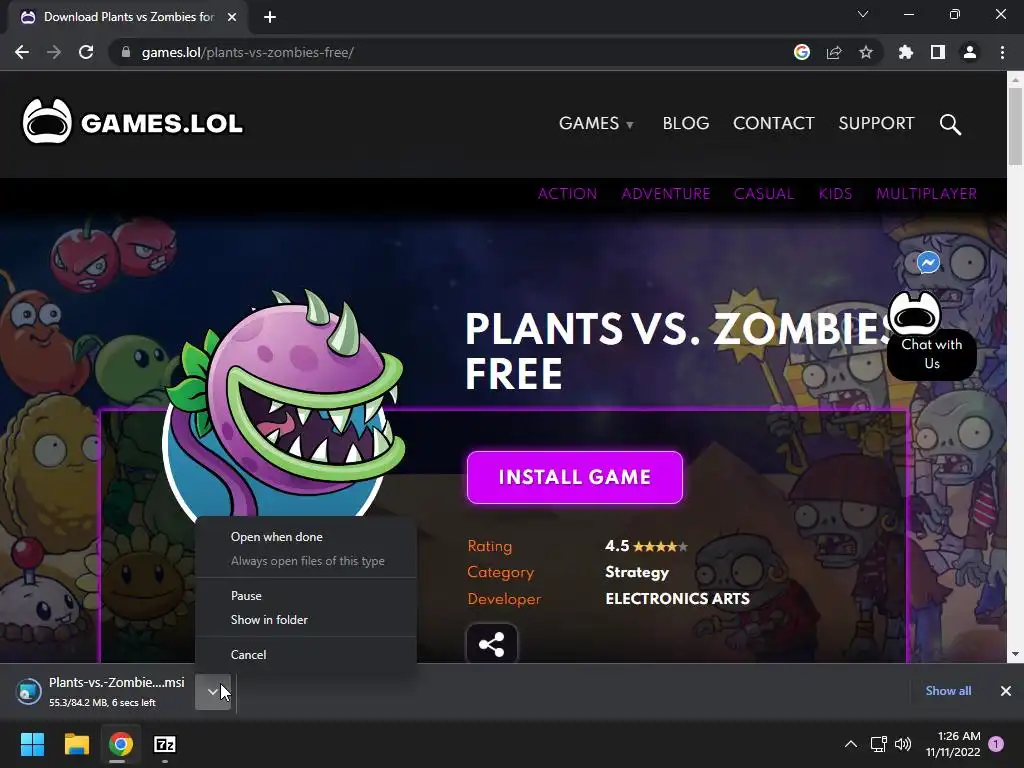Expand the GAMES dropdown menu
This screenshot has height=768, width=1024.
point(596,123)
